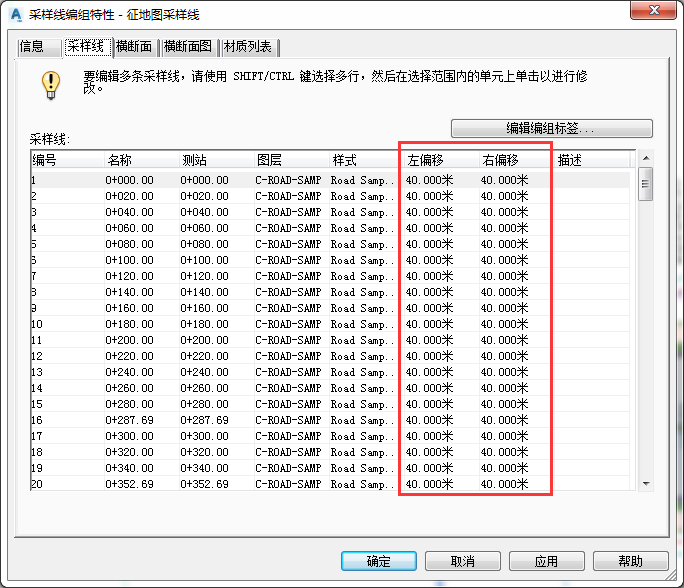Edit left offset 40.000米 in row 6

click(430, 260)
